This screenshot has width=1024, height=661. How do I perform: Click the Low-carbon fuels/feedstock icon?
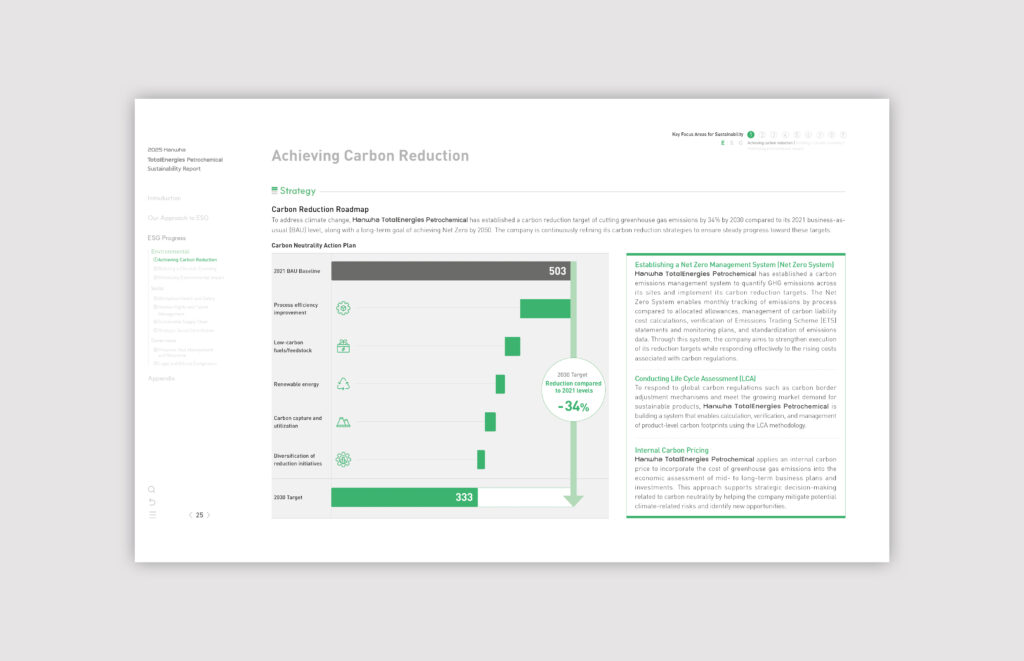(343, 346)
